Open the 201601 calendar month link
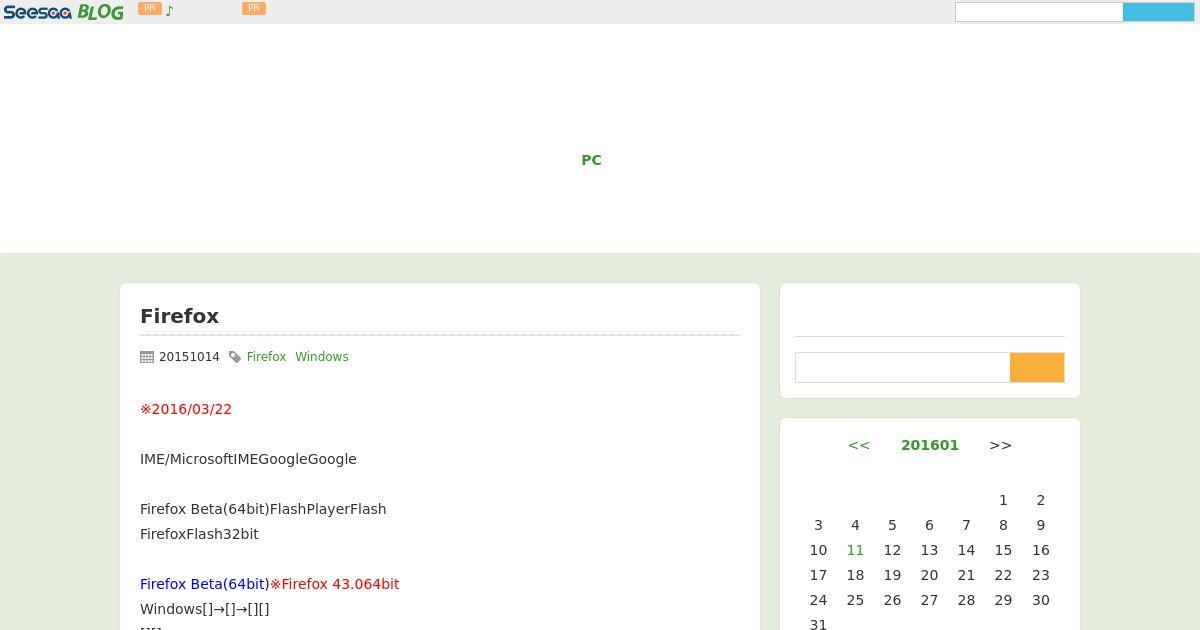Image resolution: width=1200 pixels, height=630 pixels. (x=930, y=445)
